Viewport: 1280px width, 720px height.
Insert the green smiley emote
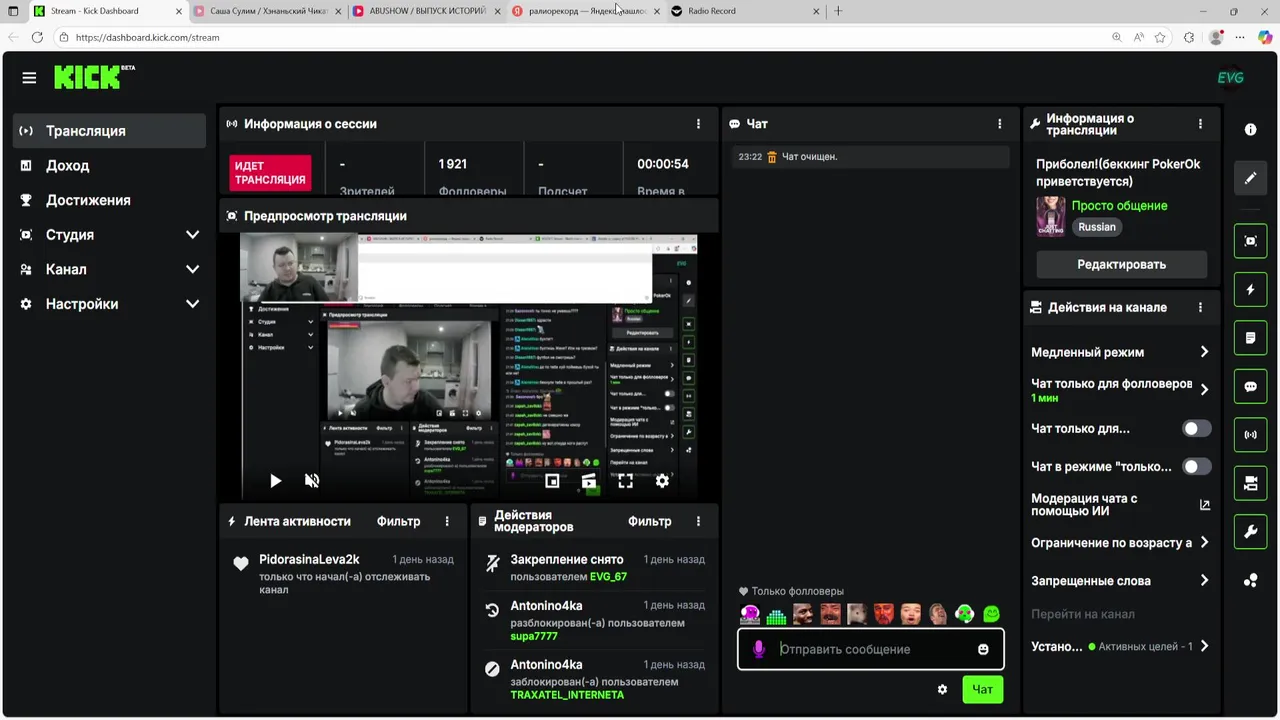point(991,614)
